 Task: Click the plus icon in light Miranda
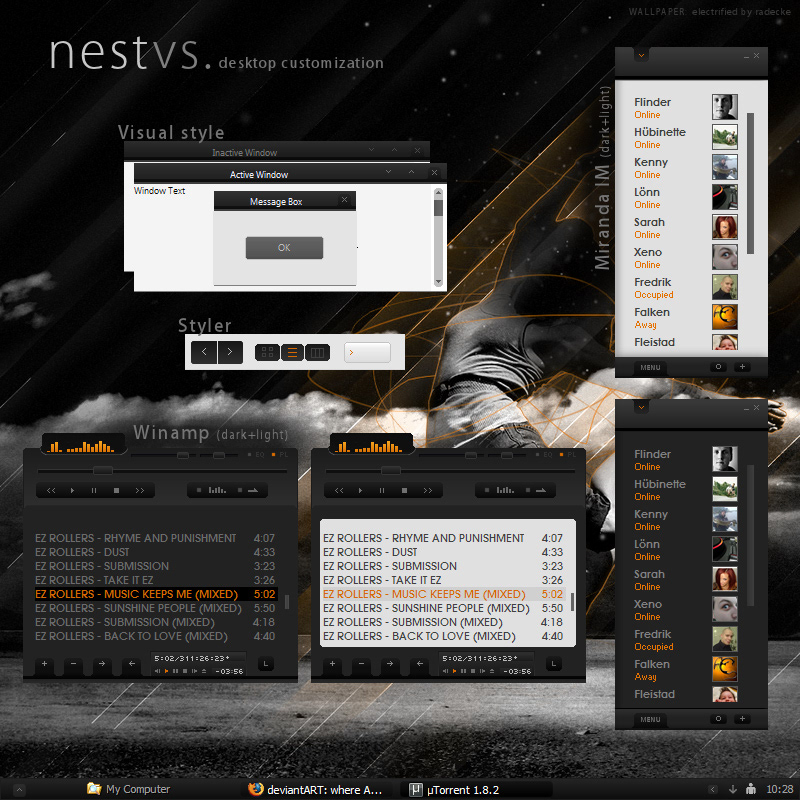point(742,367)
